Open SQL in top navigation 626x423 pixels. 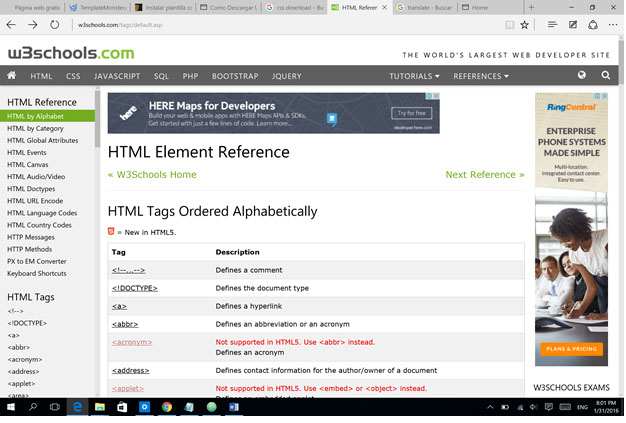tap(161, 76)
